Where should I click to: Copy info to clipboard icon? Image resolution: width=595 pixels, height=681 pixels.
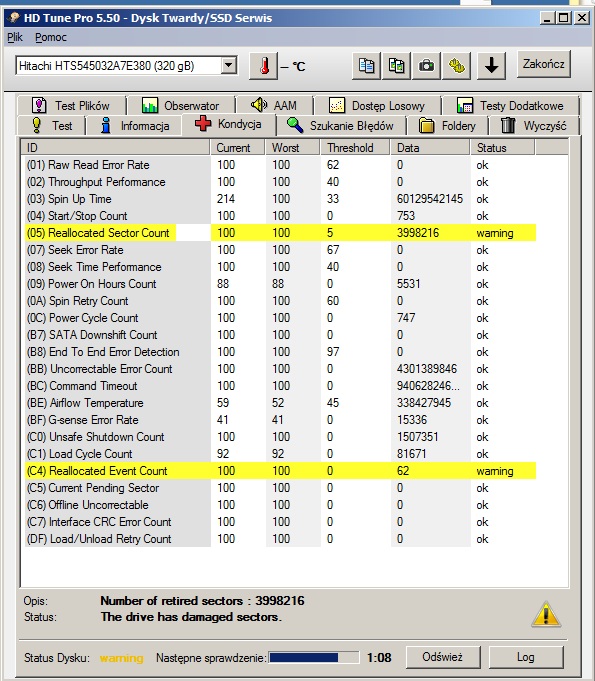[x=366, y=66]
